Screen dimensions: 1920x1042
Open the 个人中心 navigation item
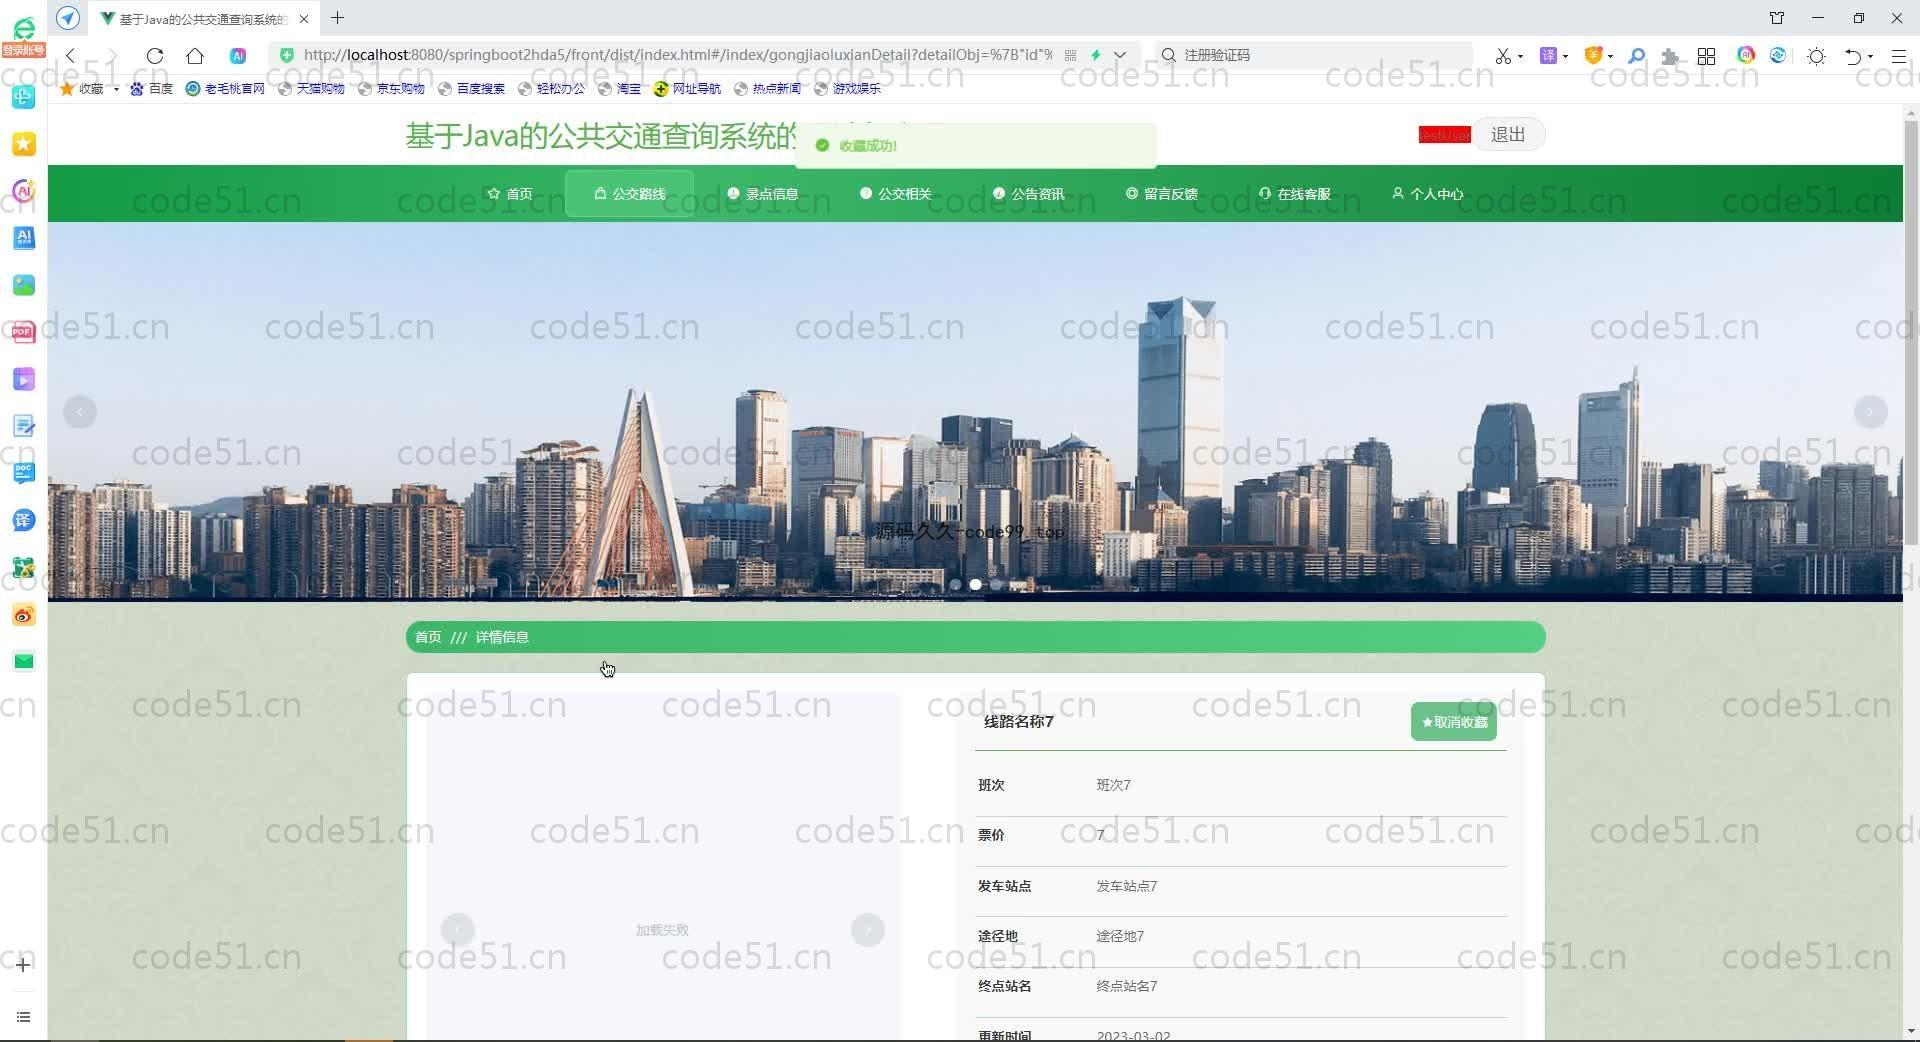[x=1428, y=194]
